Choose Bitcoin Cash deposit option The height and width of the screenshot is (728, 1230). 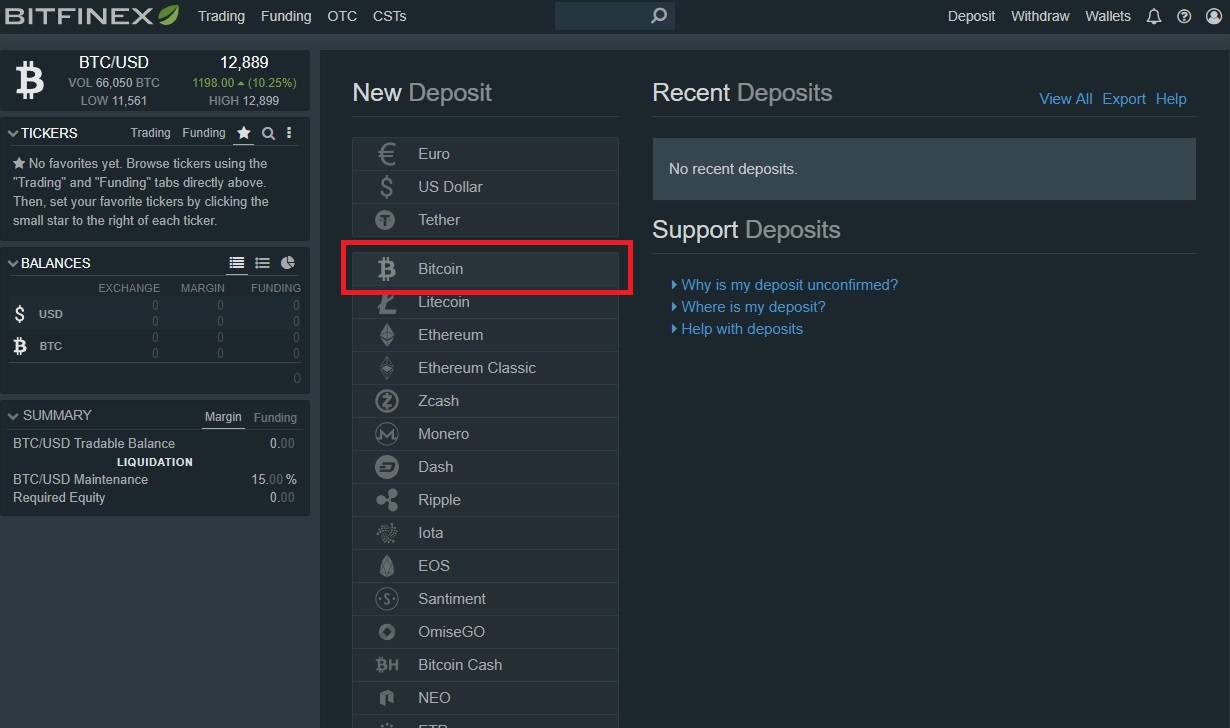tap(486, 665)
